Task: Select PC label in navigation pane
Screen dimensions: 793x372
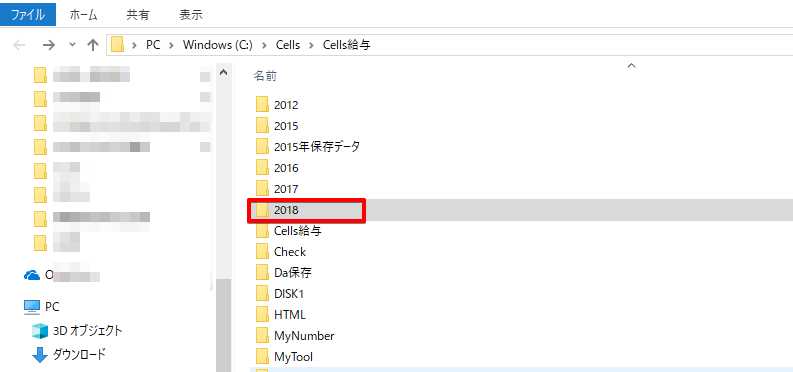Action: (52, 307)
